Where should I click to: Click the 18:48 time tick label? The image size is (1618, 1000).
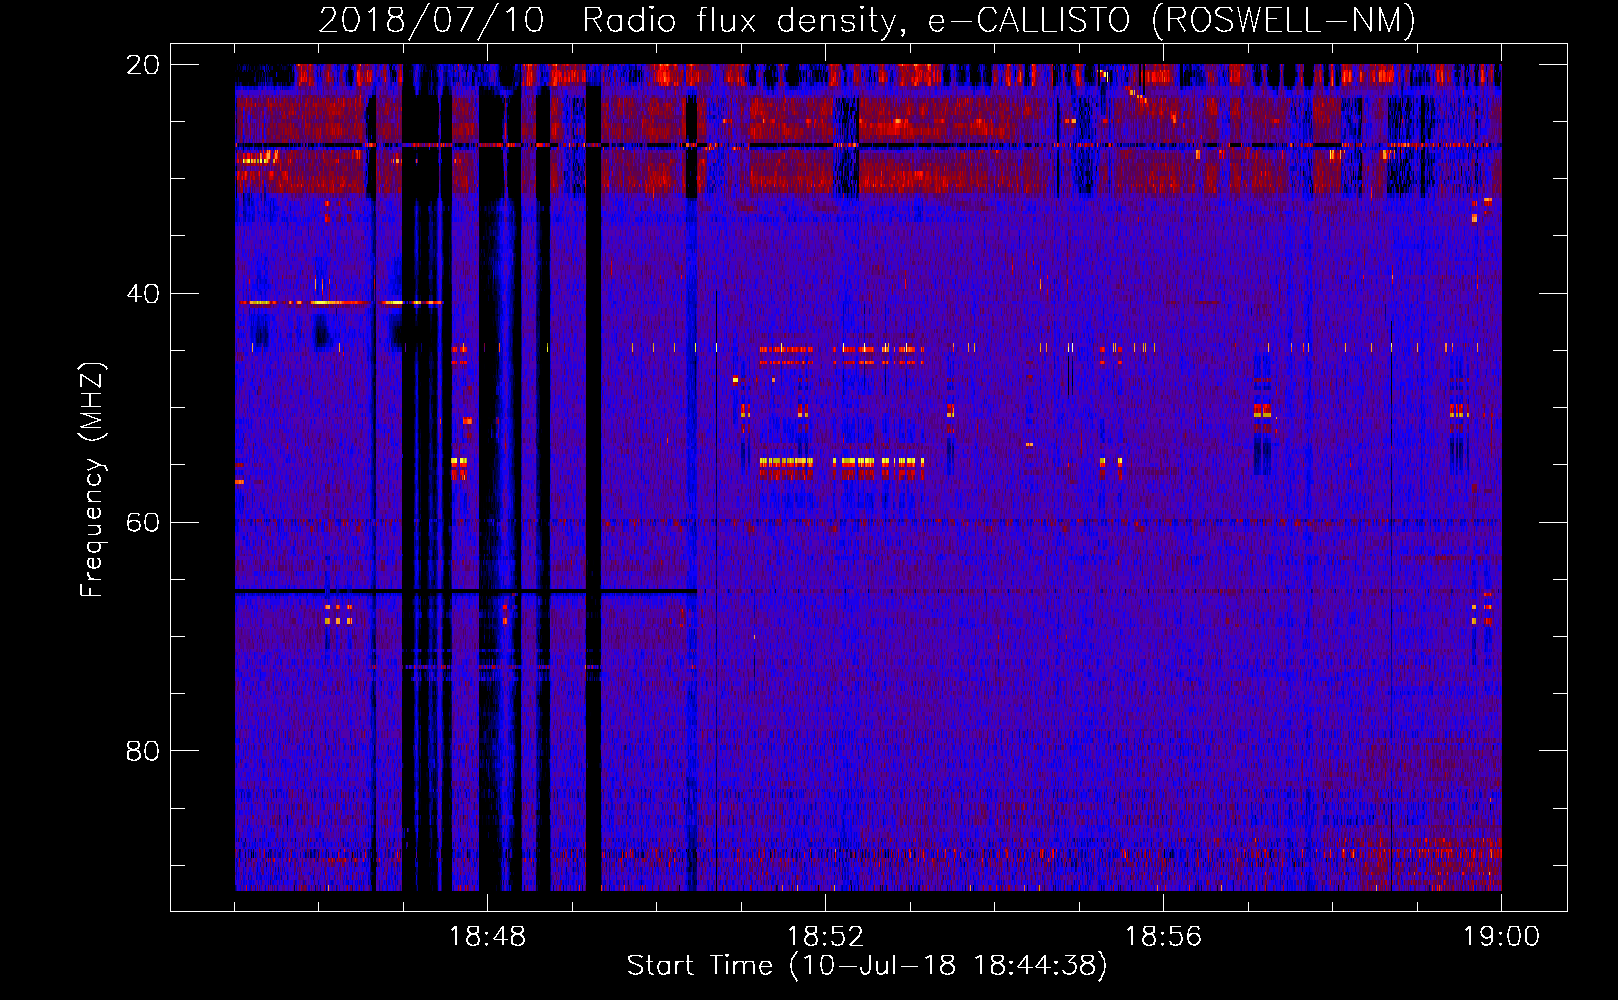pos(487,937)
